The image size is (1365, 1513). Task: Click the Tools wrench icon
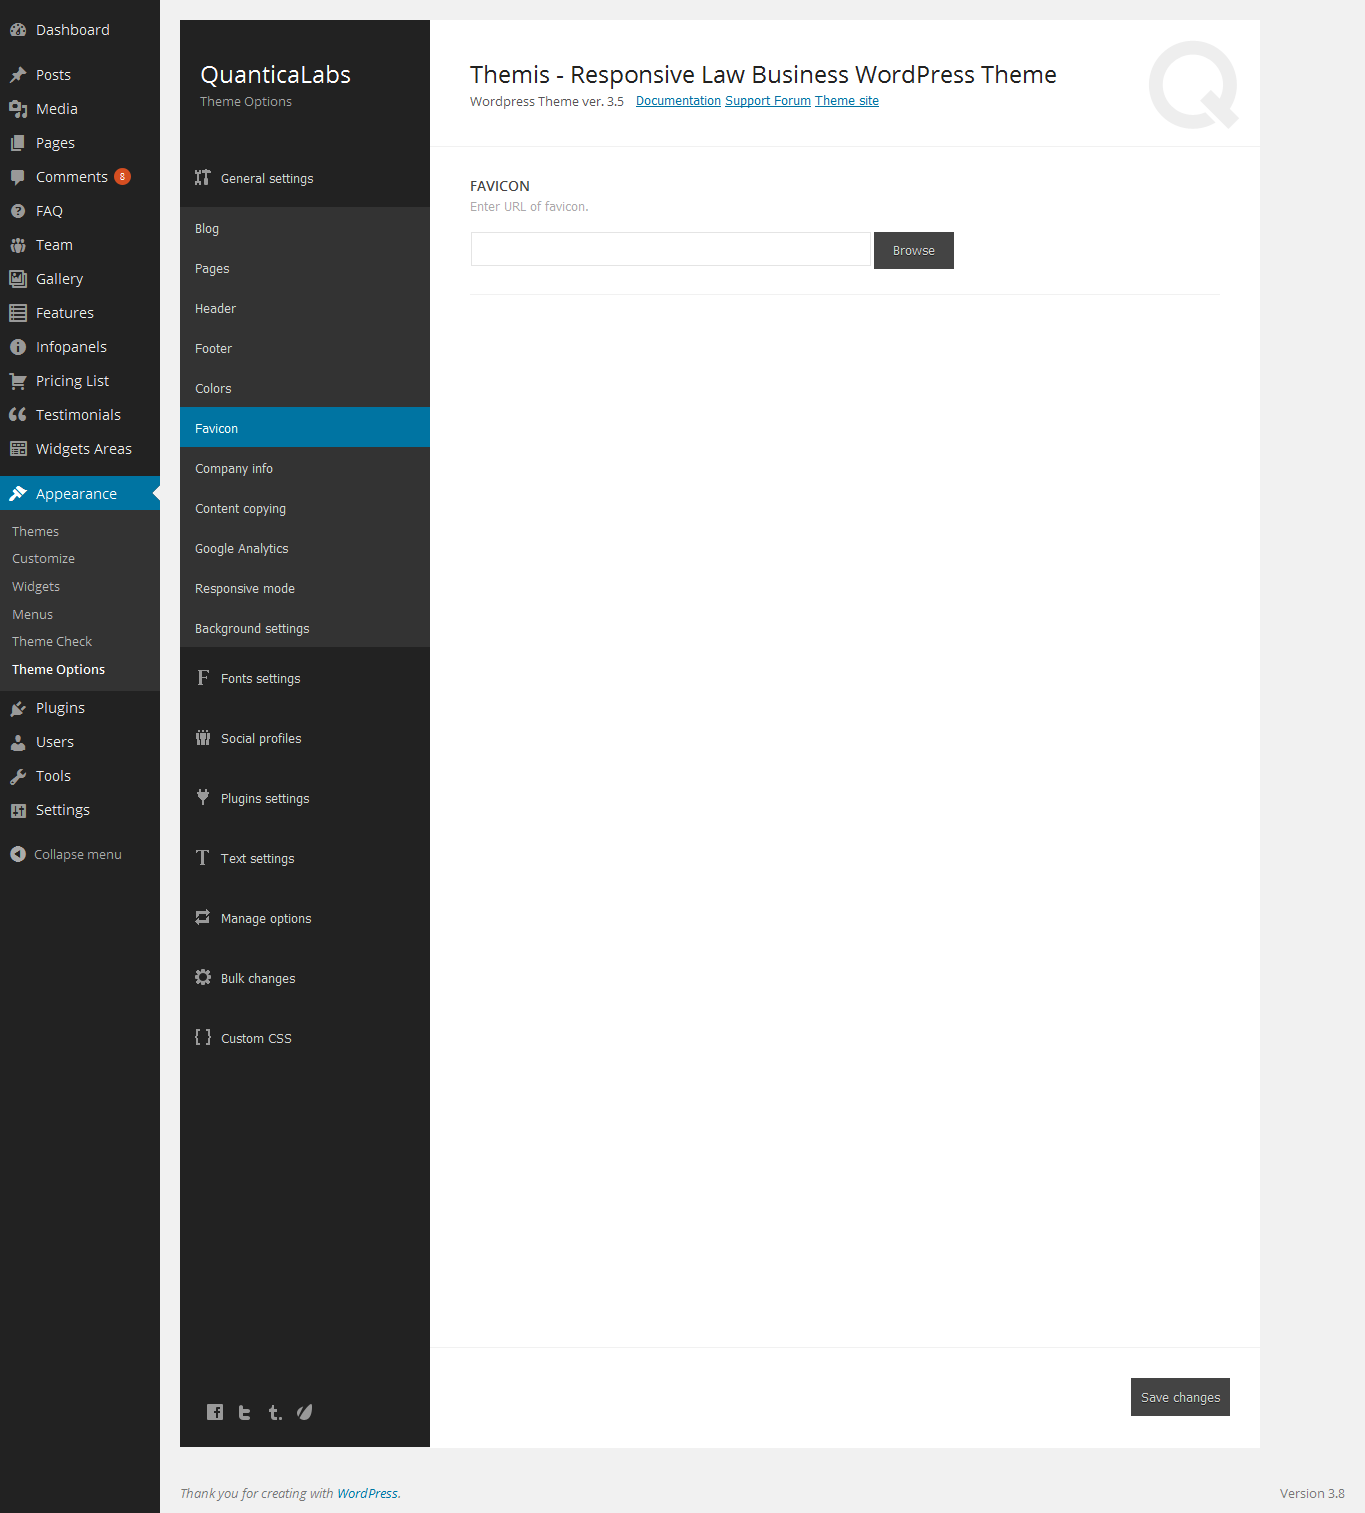tap(18, 776)
